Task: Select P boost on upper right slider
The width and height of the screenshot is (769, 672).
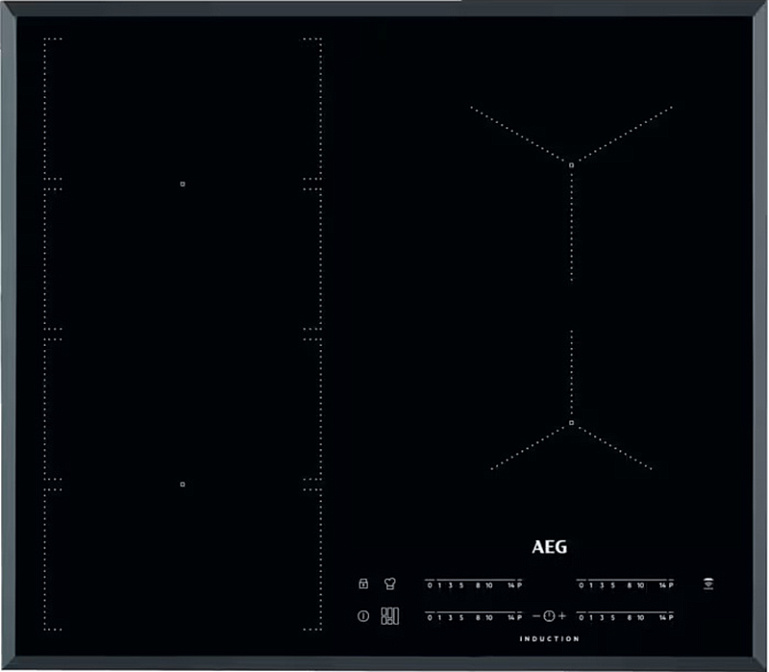Action: pyautogui.click(x=671, y=585)
